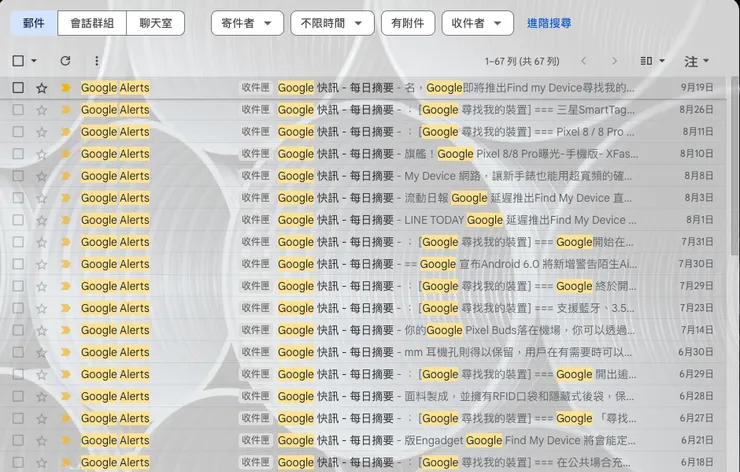Expand the select-all checkbox arrow menu
This screenshot has height=472, width=740.
tap(34, 61)
